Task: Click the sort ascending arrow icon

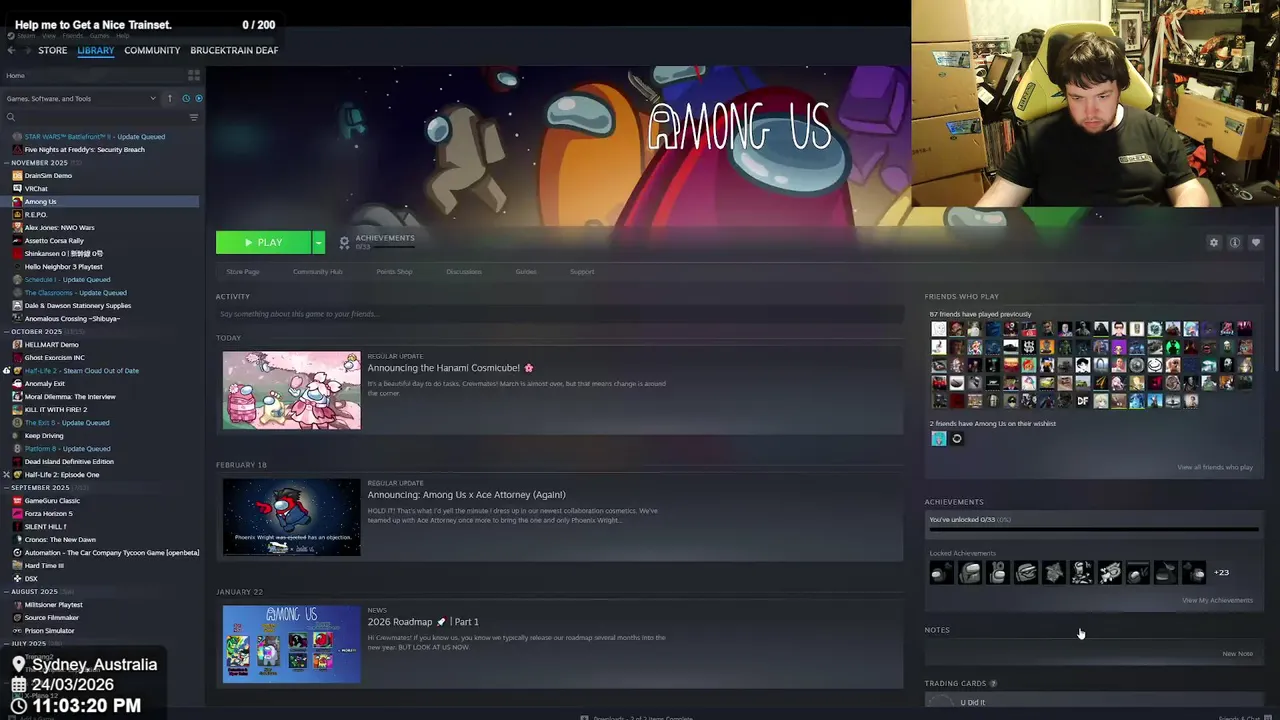Action: click(x=170, y=98)
